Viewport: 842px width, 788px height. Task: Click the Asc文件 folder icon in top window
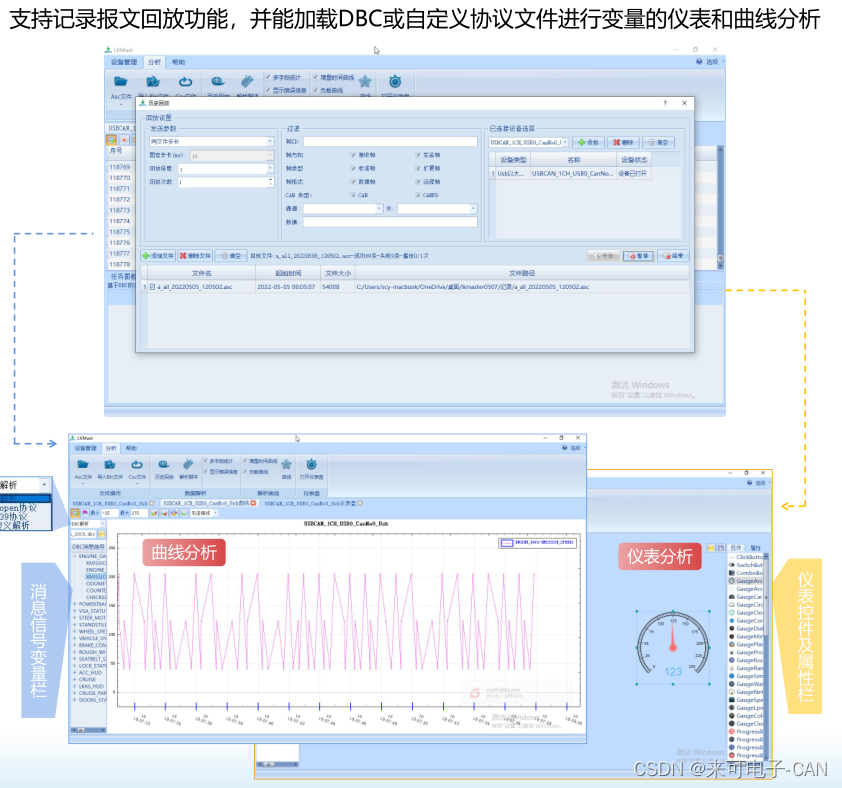coord(121,82)
